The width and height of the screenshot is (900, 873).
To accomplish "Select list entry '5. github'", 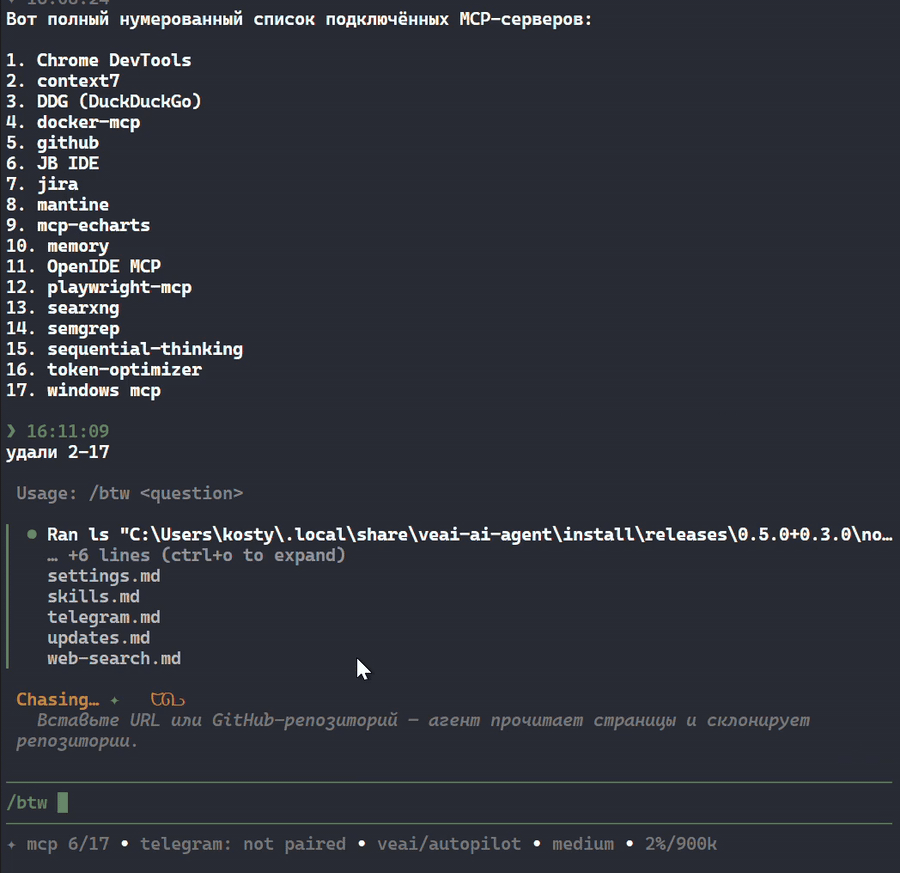I will click(52, 143).
